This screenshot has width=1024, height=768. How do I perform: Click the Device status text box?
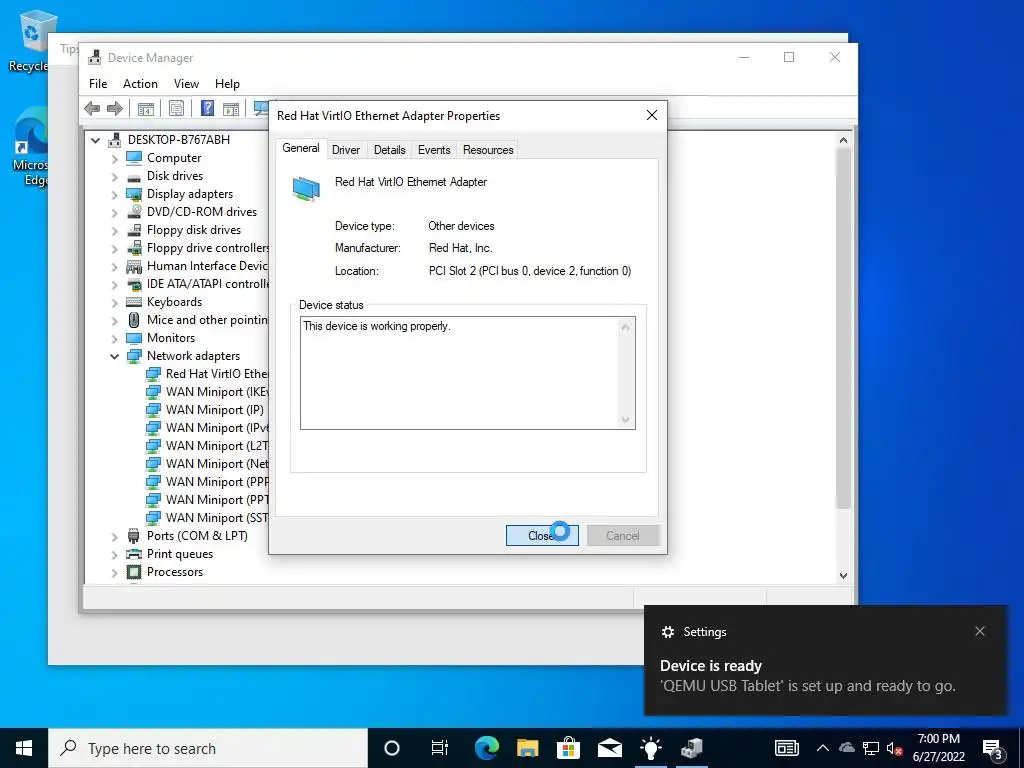468,373
